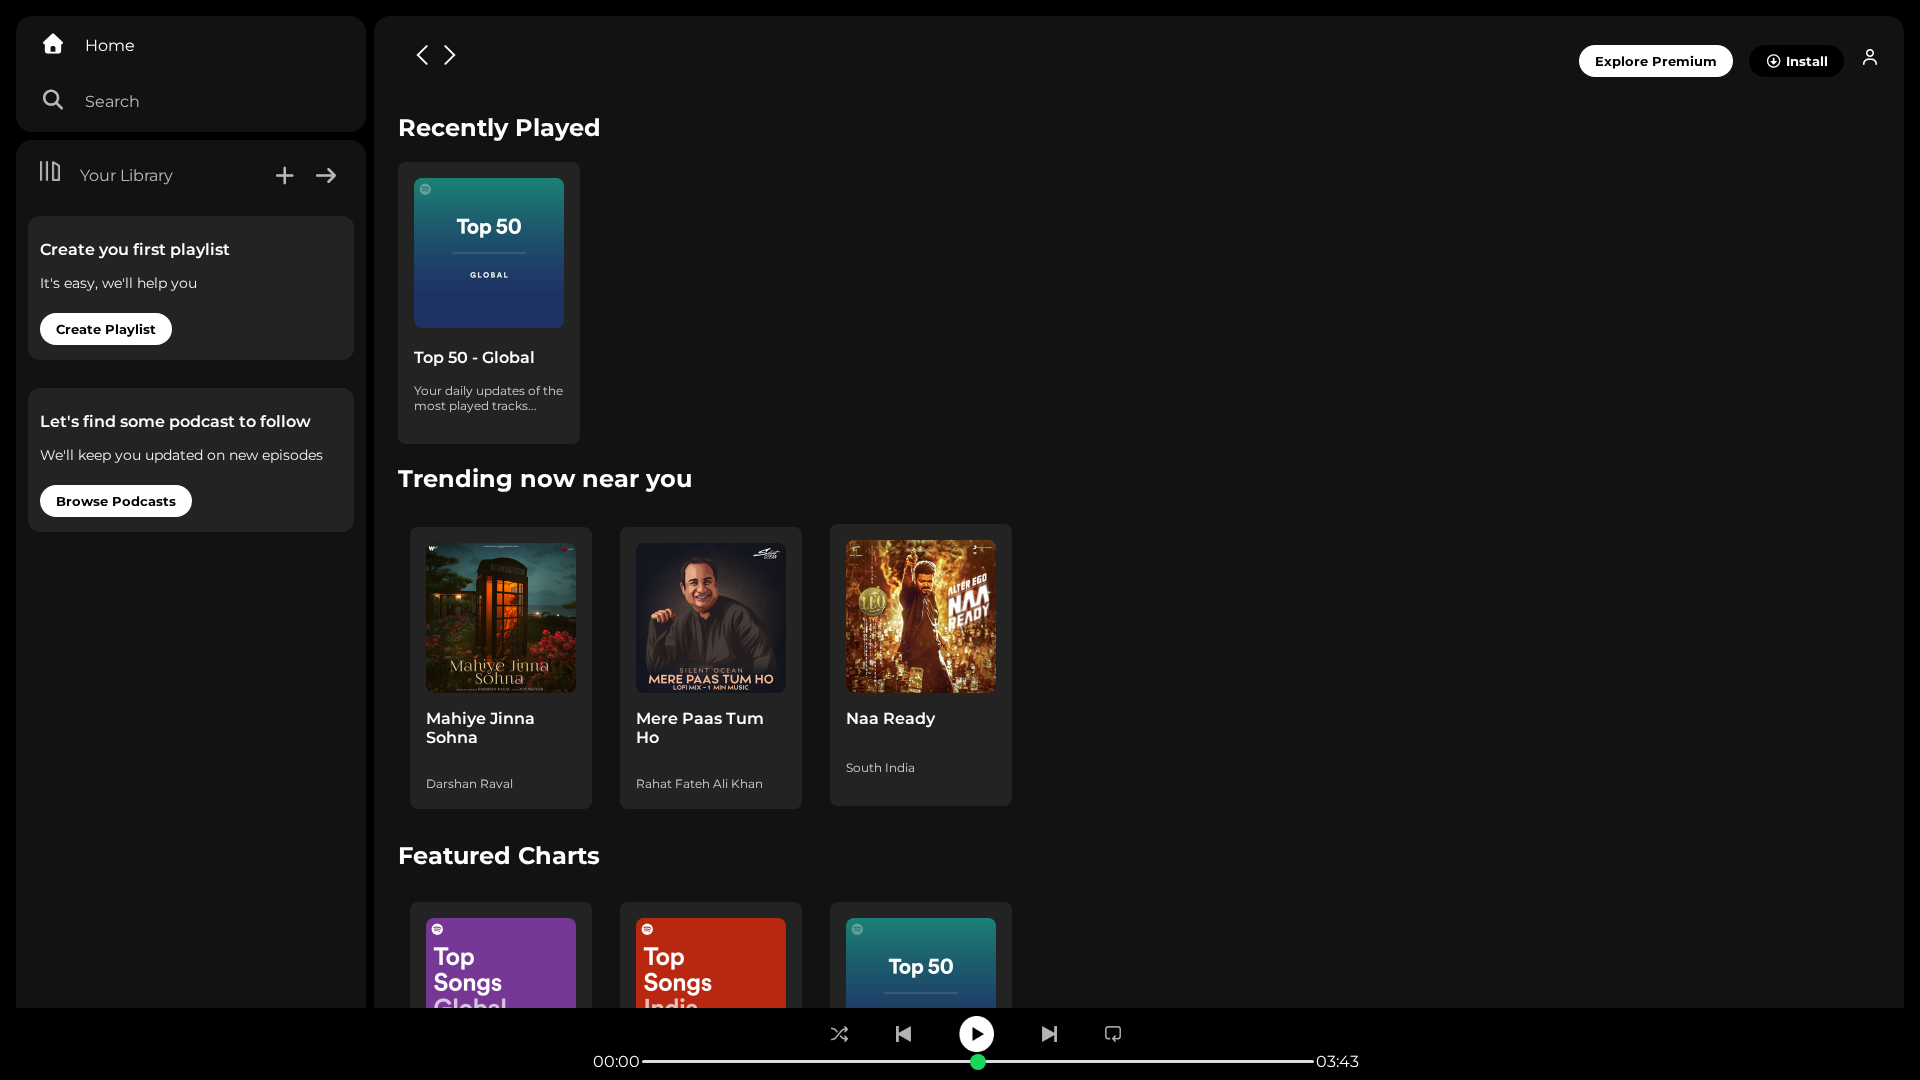Image resolution: width=1920 pixels, height=1080 pixels.
Task: Go back with the left chevron
Action: click(x=422, y=55)
